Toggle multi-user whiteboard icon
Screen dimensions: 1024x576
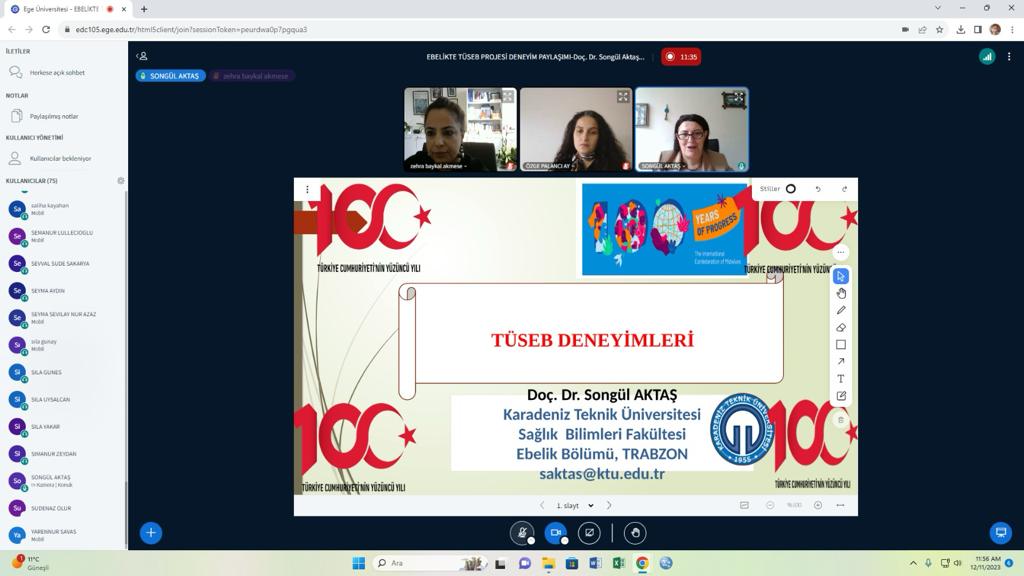click(744, 505)
